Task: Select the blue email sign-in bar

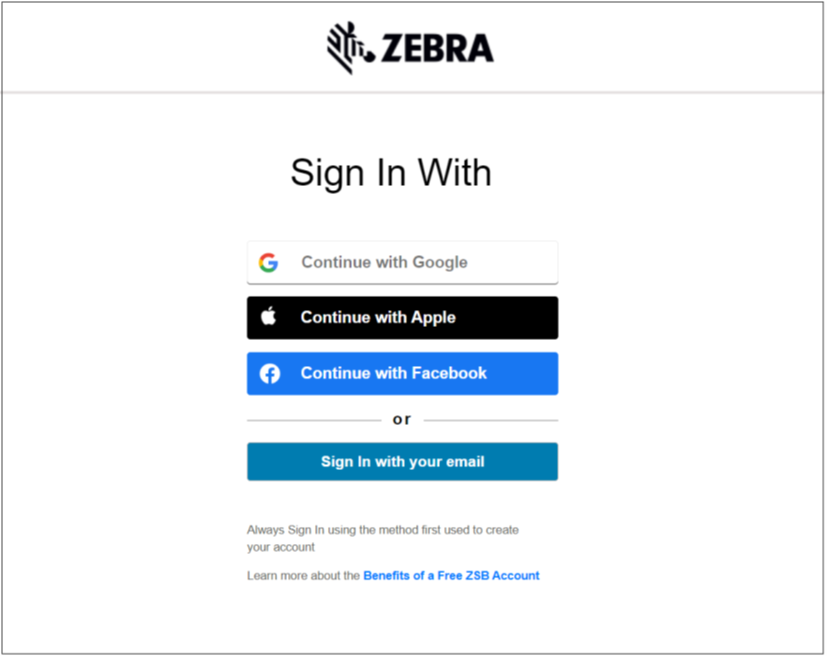Action: click(x=402, y=461)
